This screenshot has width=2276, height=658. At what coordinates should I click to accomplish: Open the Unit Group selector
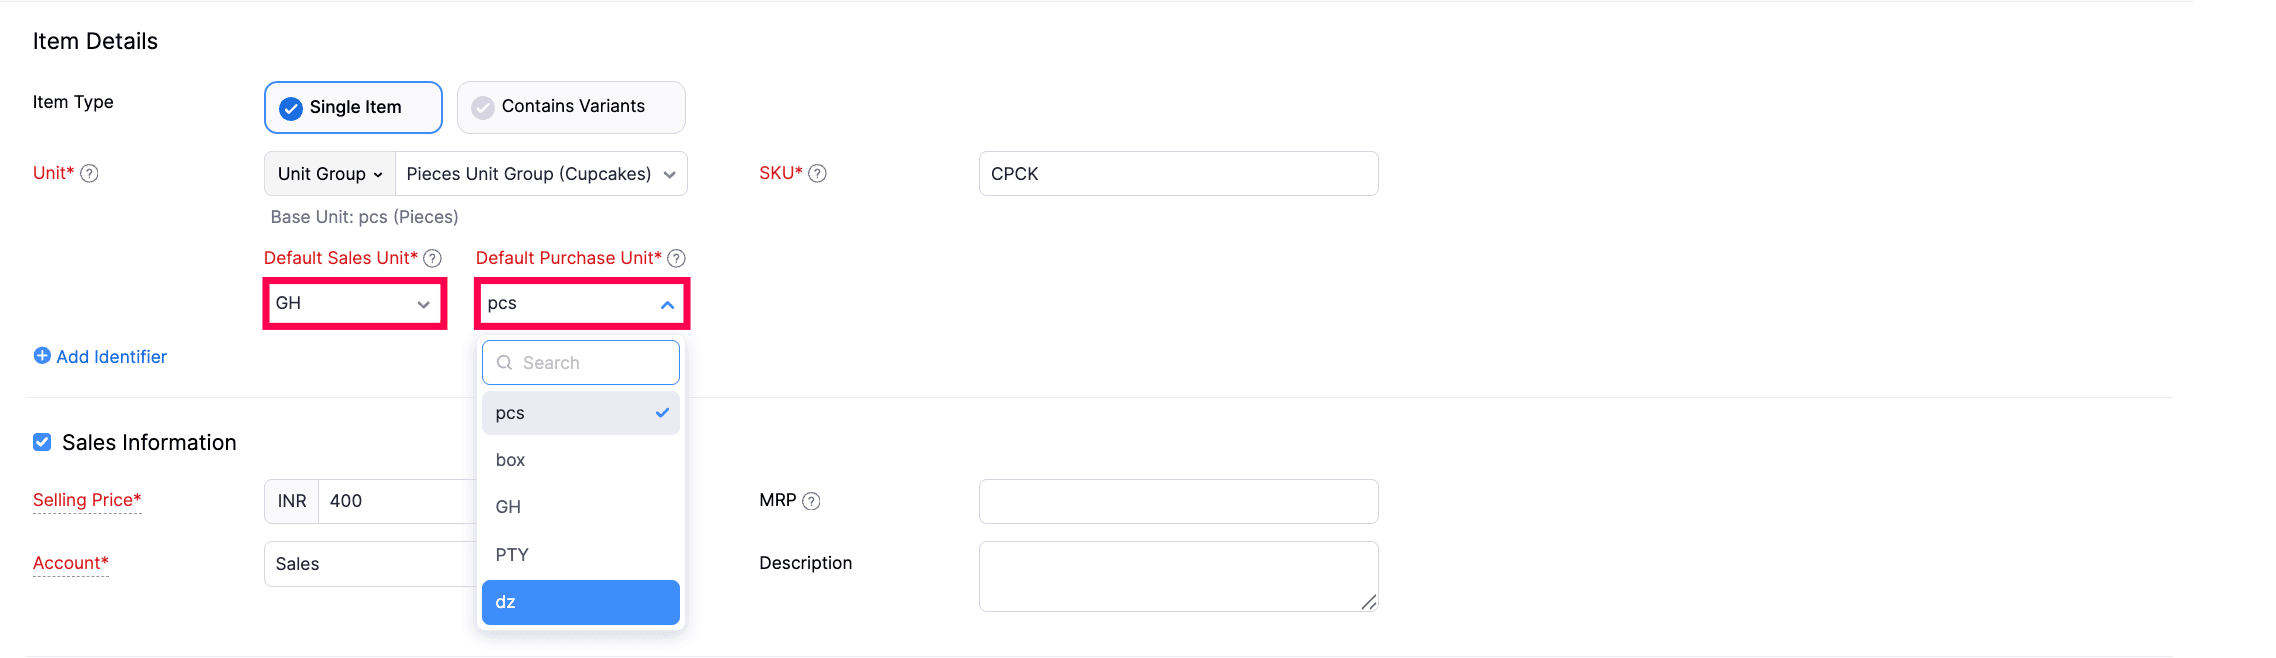pos(329,173)
